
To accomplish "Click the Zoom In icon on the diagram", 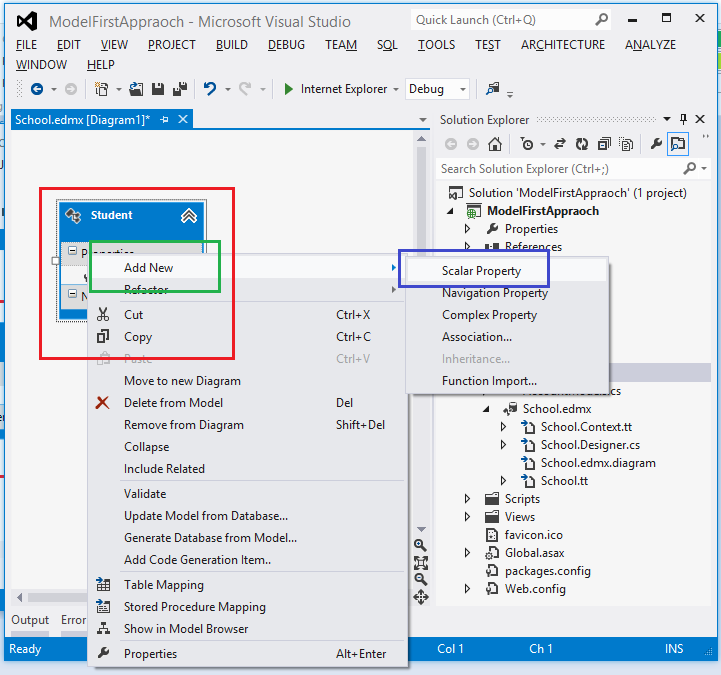I will point(420,545).
